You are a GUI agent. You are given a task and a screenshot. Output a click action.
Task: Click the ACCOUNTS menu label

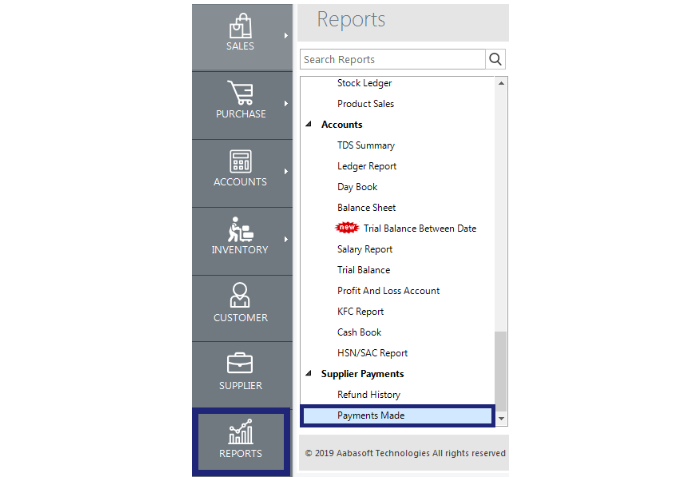click(x=240, y=182)
